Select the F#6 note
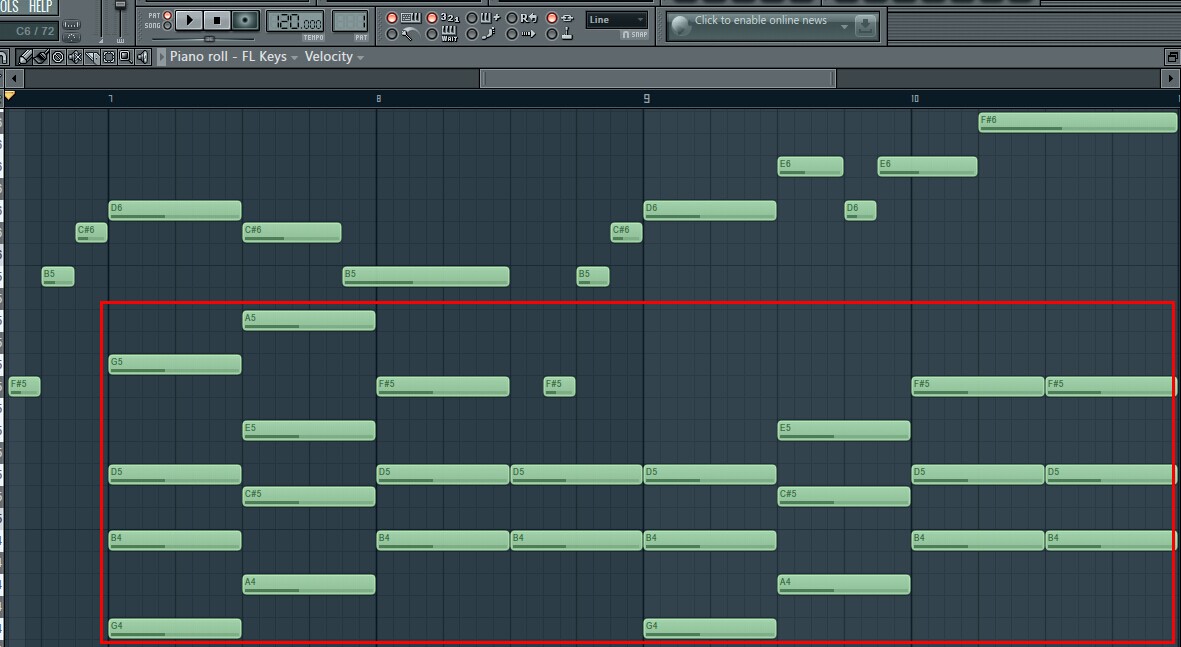 (x=1078, y=123)
